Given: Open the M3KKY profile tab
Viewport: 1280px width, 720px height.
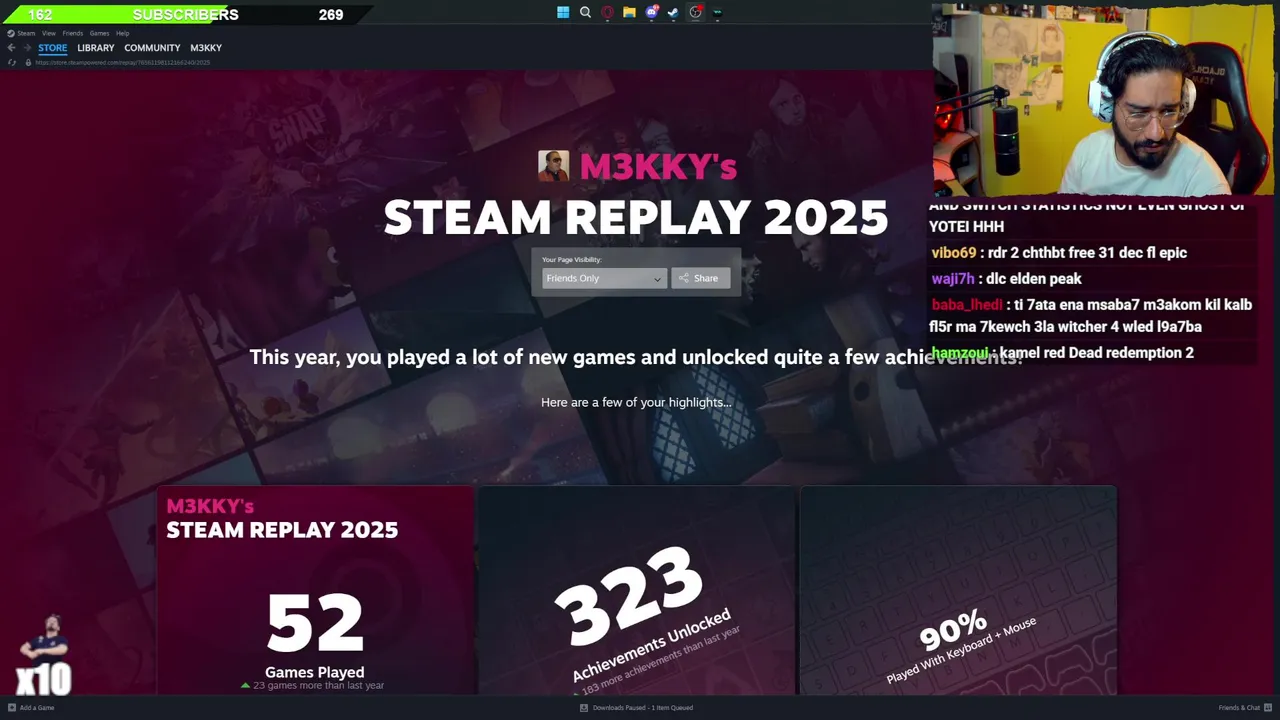Looking at the screenshot, I should tap(206, 48).
